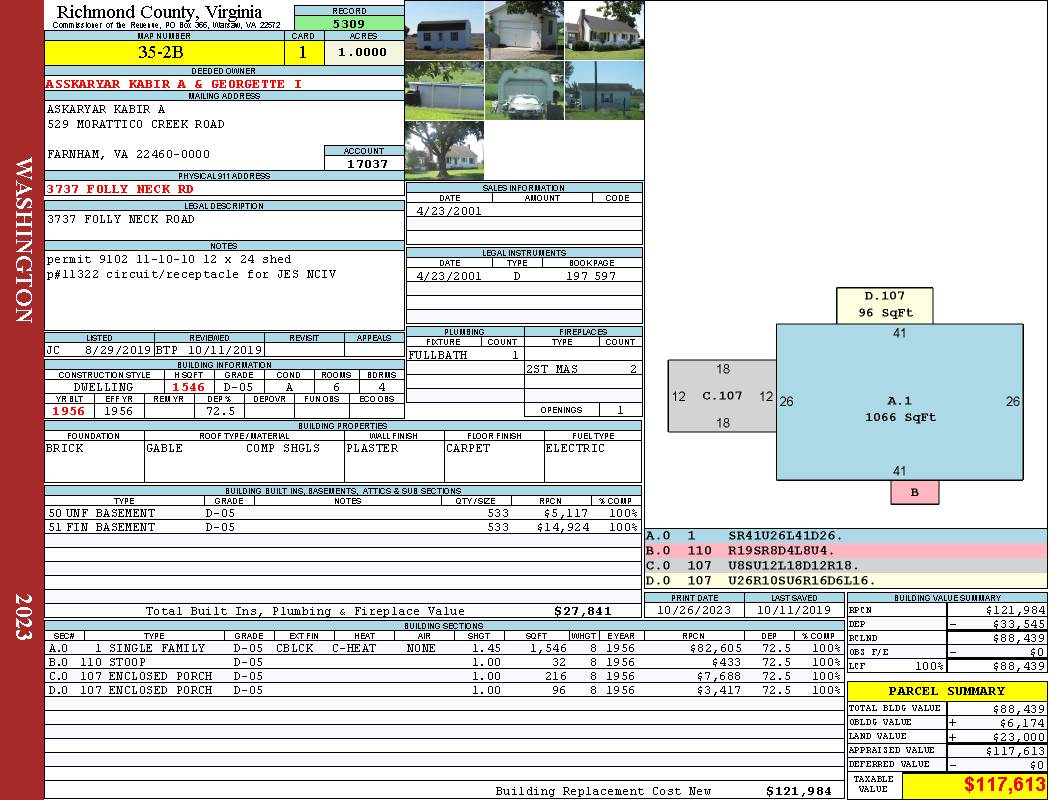Select the 51 Fin Basement row

click(342, 527)
